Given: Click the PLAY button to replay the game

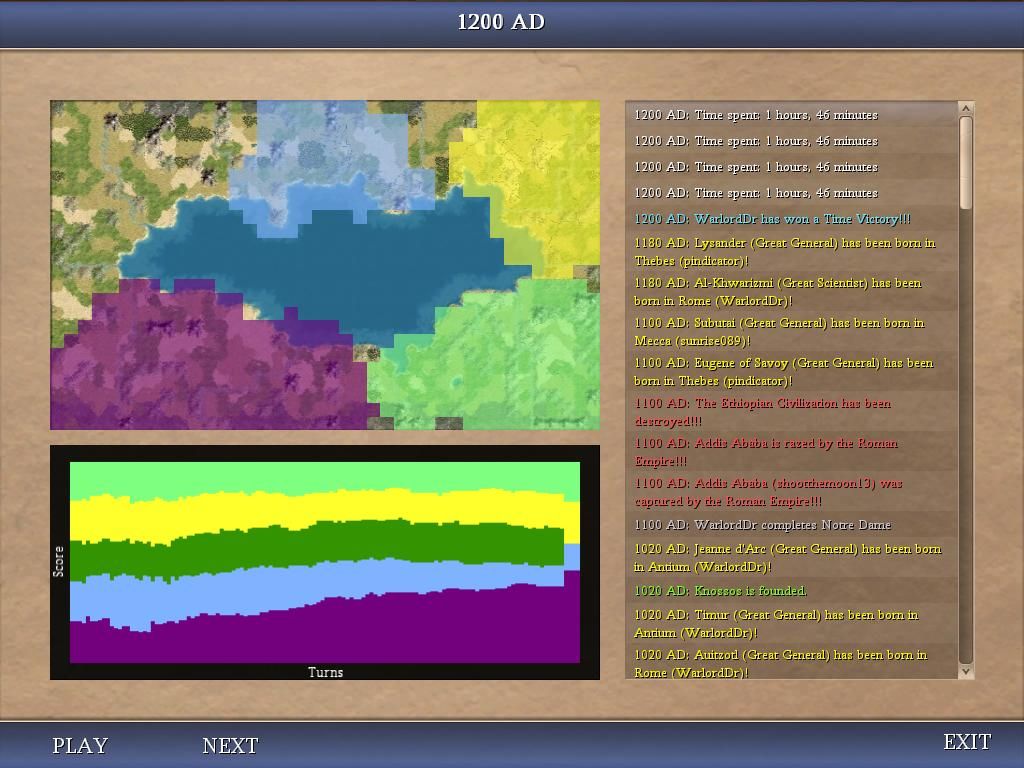Looking at the screenshot, I should tap(80, 746).
